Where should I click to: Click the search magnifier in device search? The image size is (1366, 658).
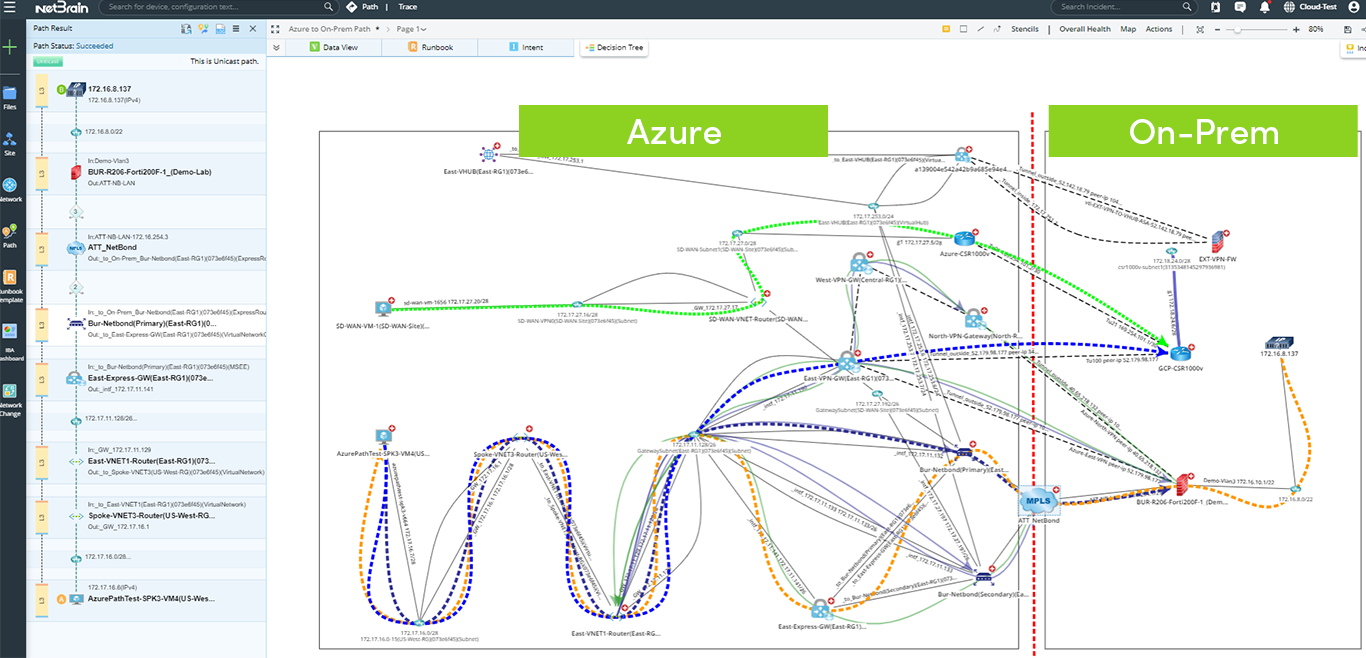point(328,7)
